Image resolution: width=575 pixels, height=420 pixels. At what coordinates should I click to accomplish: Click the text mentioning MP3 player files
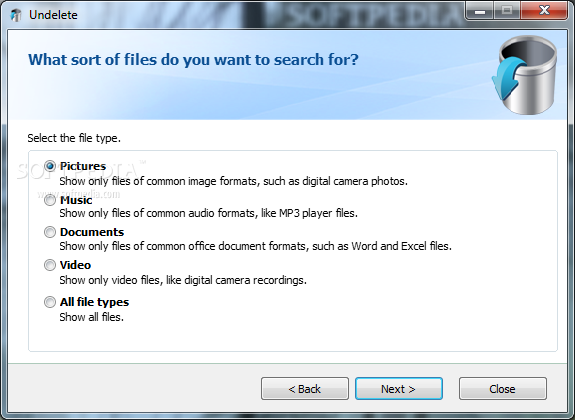point(208,213)
